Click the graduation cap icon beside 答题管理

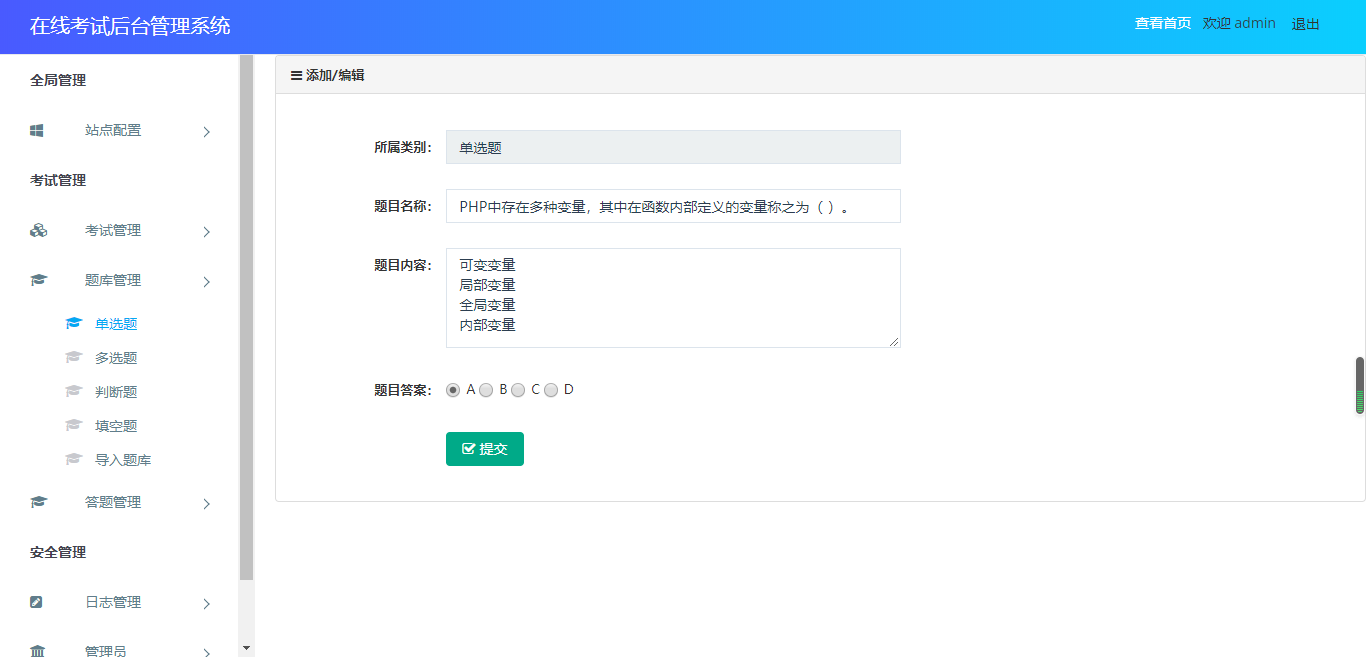pyautogui.click(x=38, y=502)
